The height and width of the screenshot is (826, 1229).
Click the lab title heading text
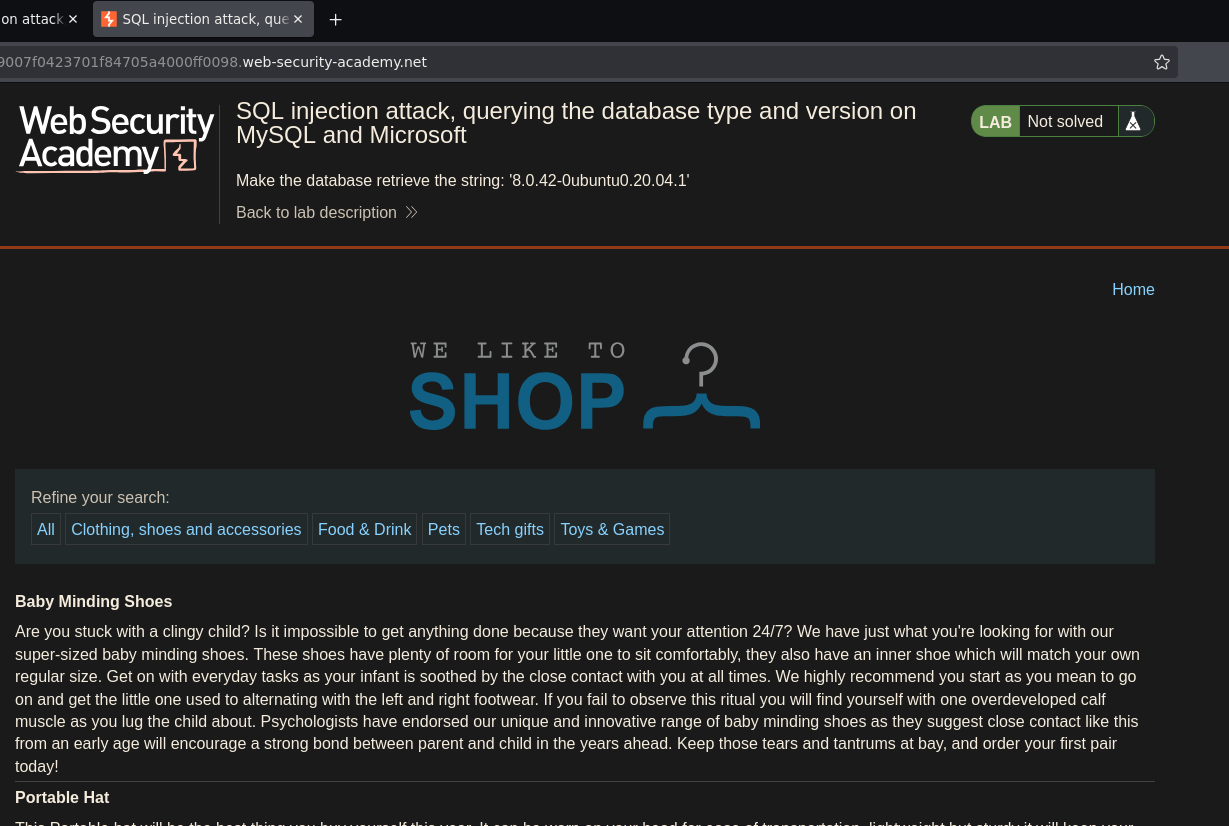point(576,123)
